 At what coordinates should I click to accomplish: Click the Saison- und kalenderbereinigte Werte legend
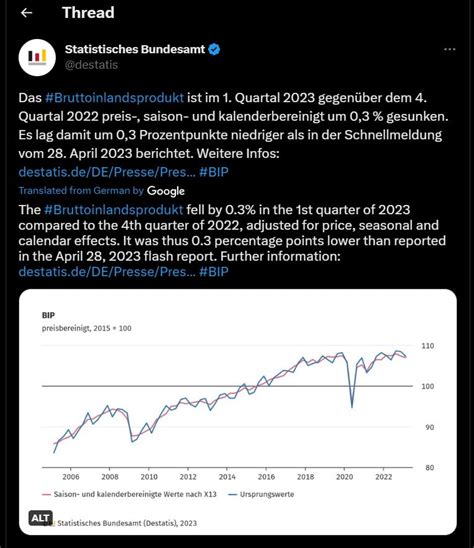click(129, 495)
